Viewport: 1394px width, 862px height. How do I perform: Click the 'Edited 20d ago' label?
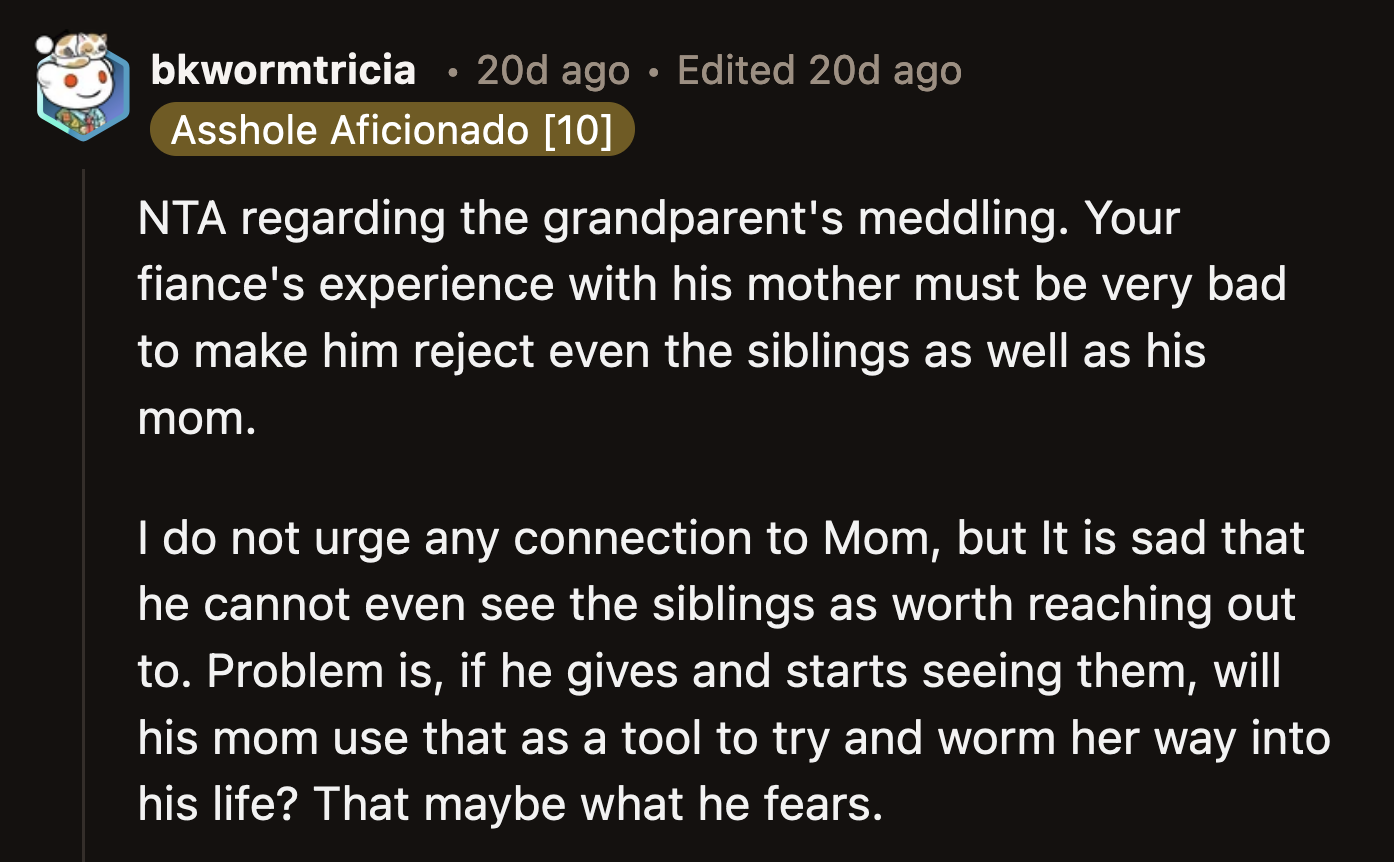point(819,69)
